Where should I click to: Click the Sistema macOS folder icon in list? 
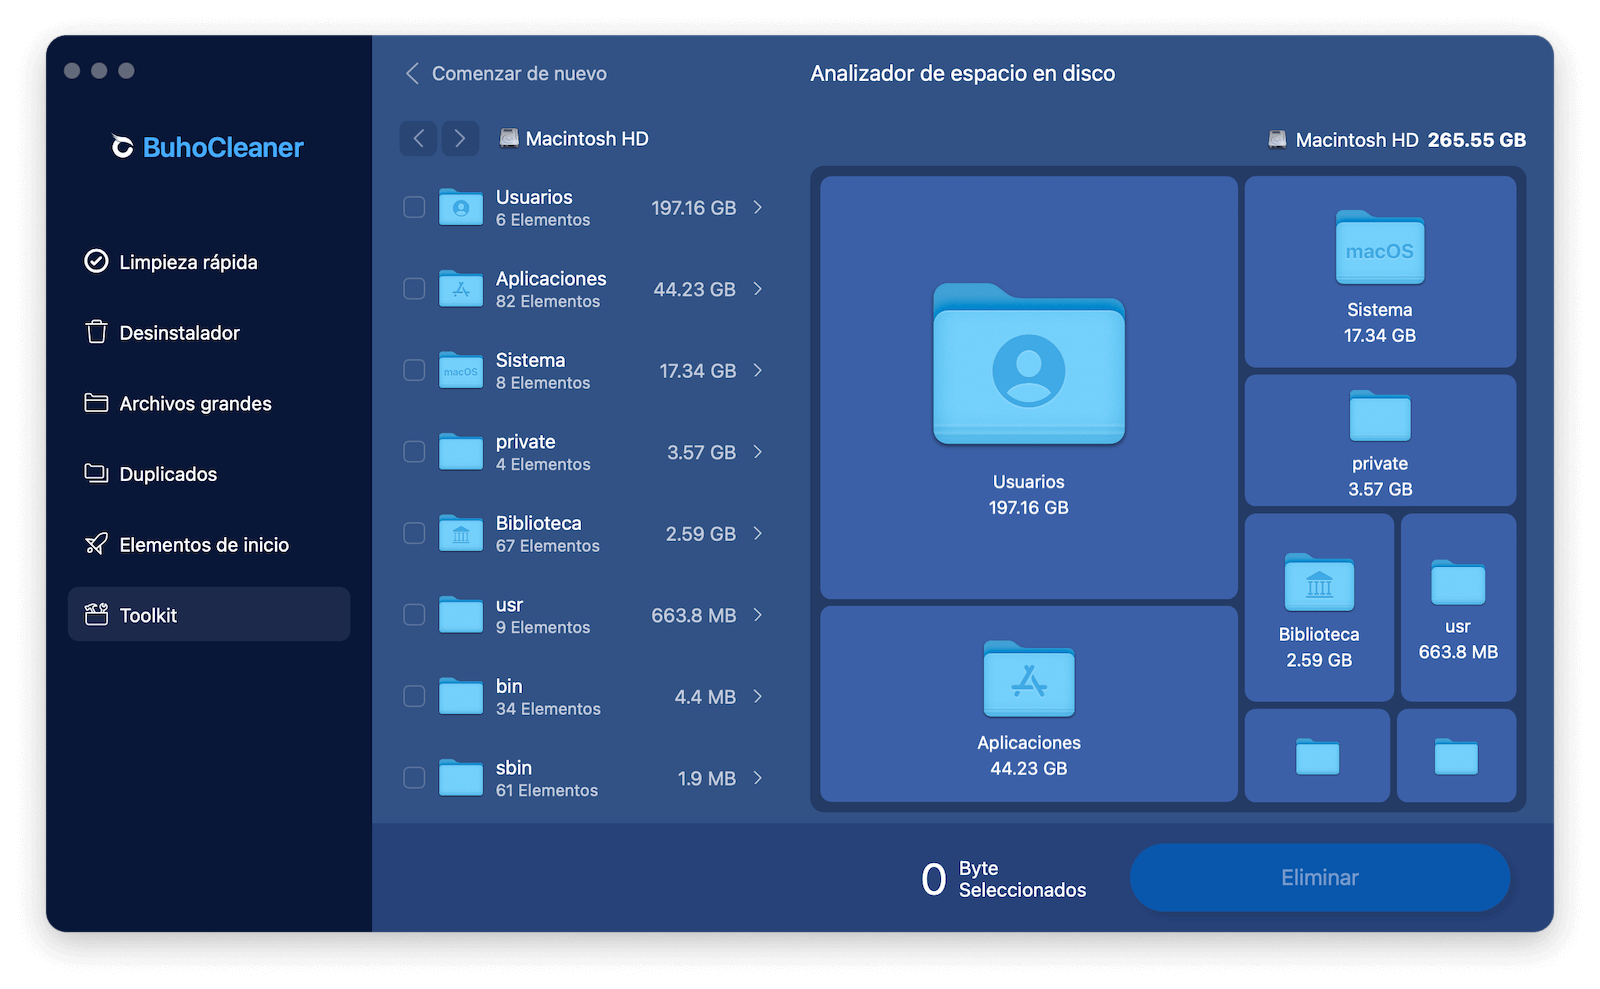click(x=461, y=370)
